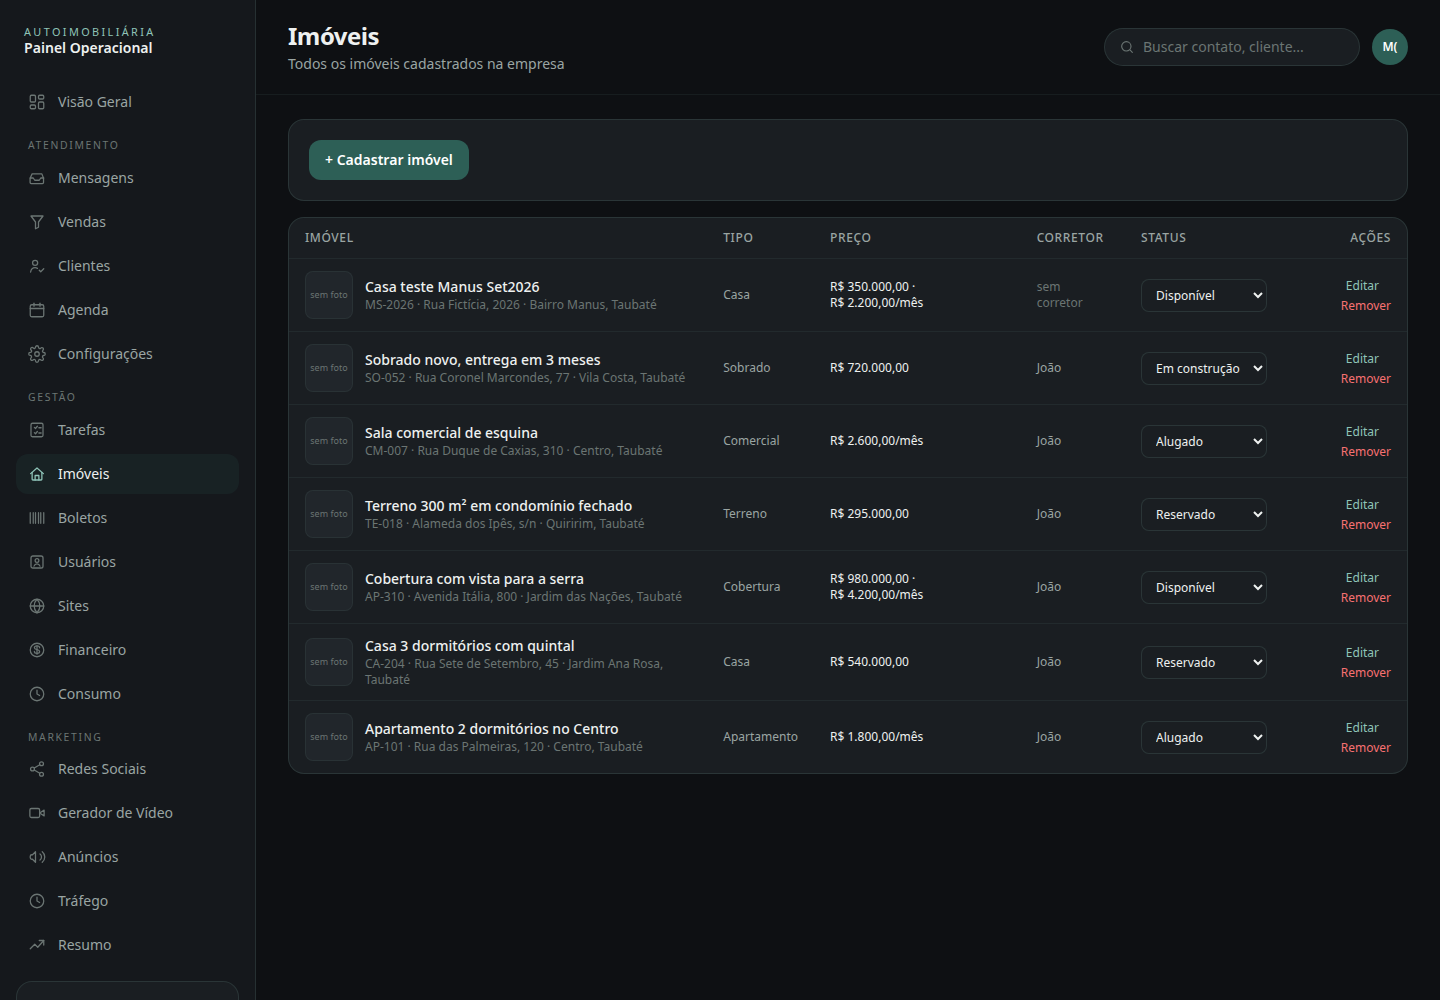This screenshot has width=1440, height=1000.
Task: Click the Buscar contato search field
Action: click(x=1231, y=47)
